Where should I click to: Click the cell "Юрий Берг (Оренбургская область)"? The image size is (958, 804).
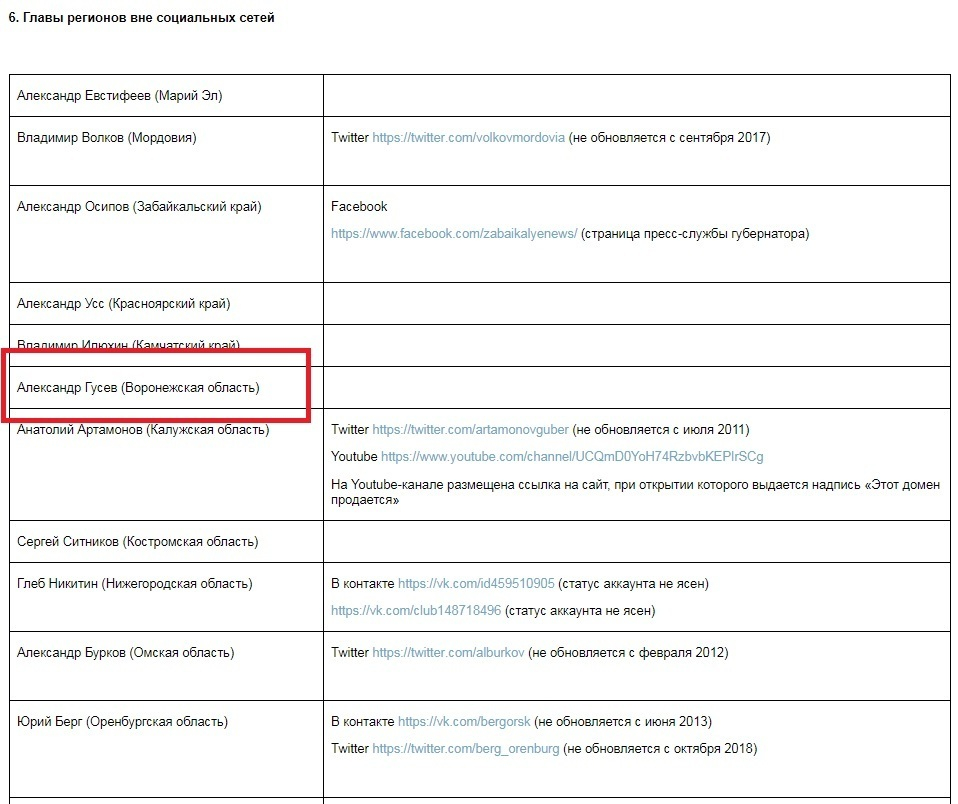pyautogui.click(x=166, y=749)
